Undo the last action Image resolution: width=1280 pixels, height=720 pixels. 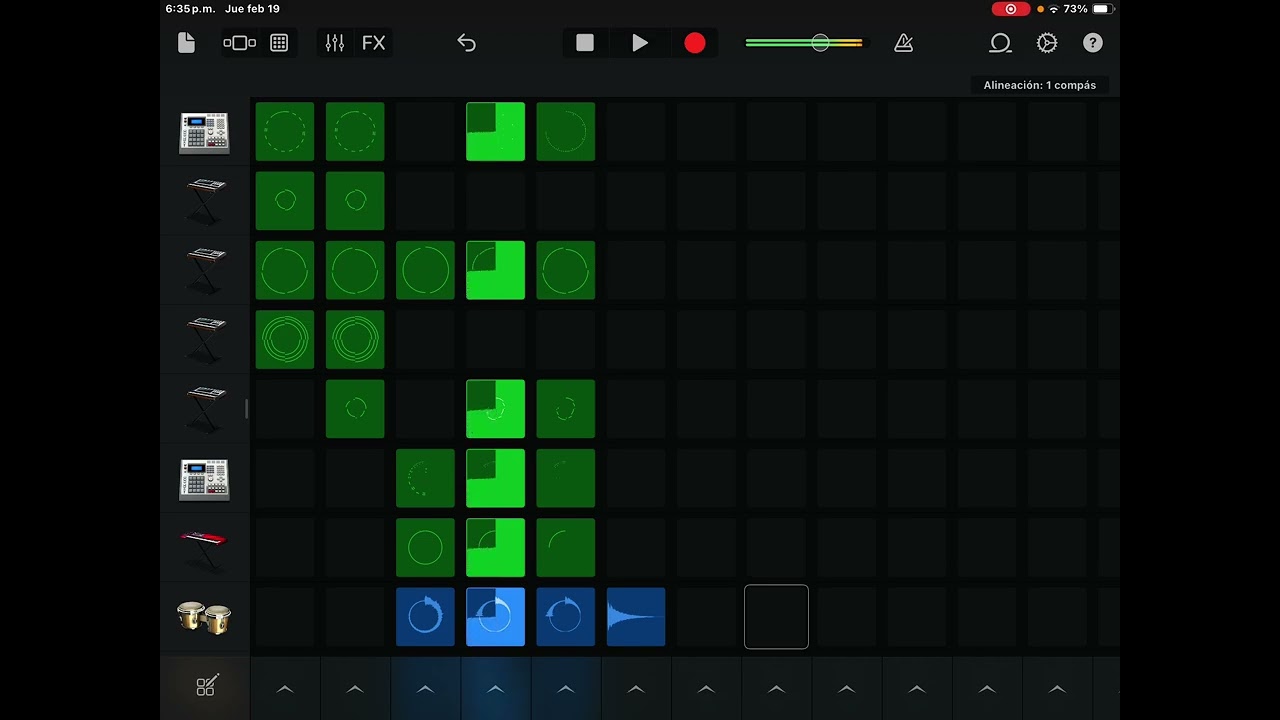(466, 43)
